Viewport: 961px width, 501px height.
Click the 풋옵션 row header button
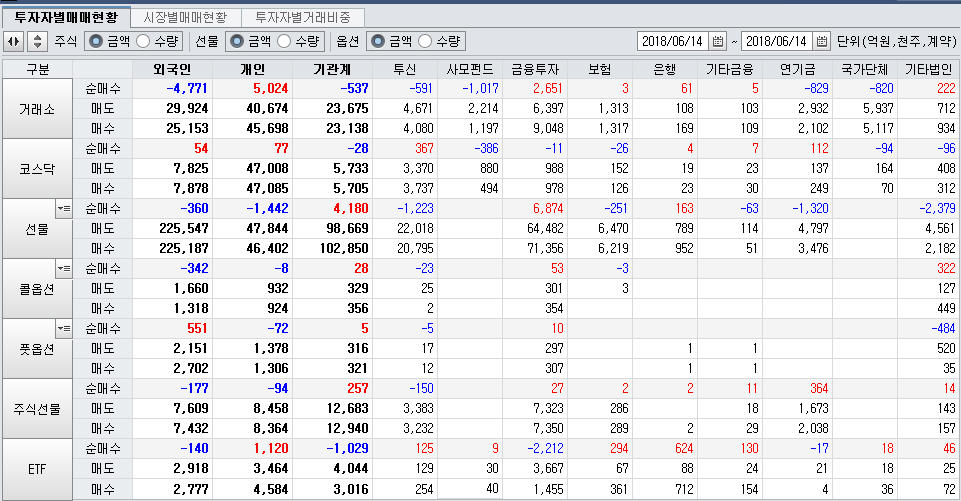(37, 349)
